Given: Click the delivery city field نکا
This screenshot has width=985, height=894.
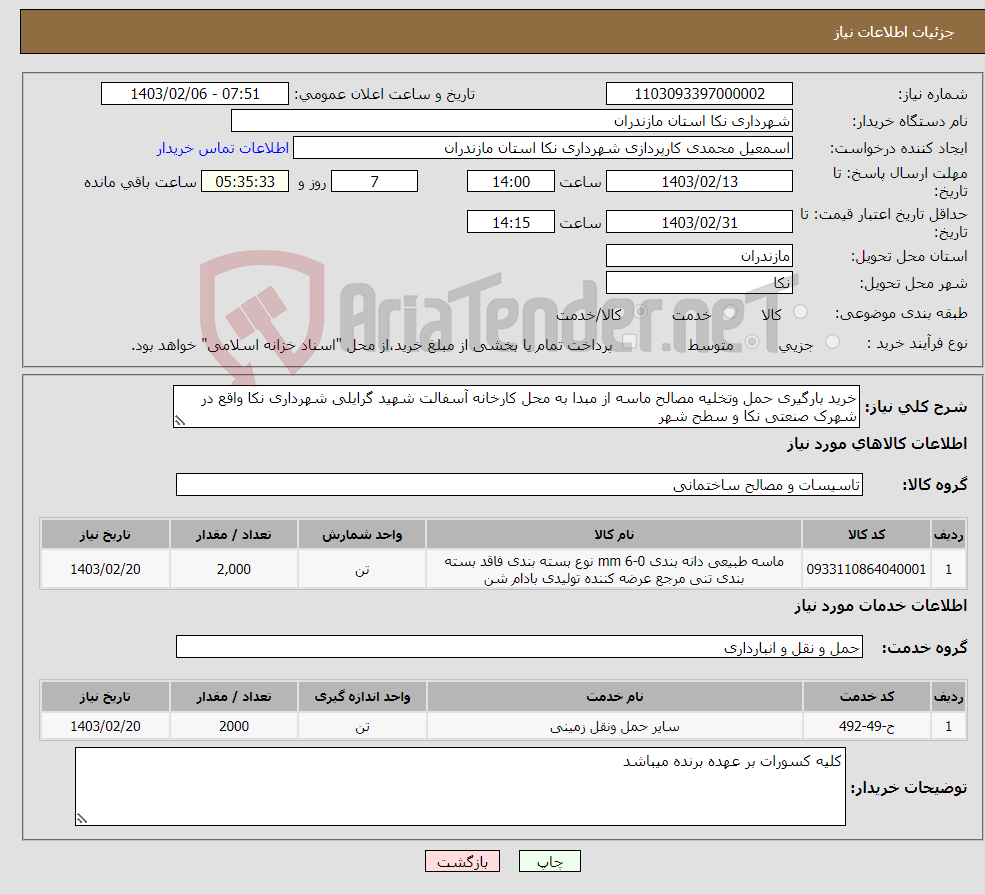Looking at the screenshot, I should [x=699, y=283].
